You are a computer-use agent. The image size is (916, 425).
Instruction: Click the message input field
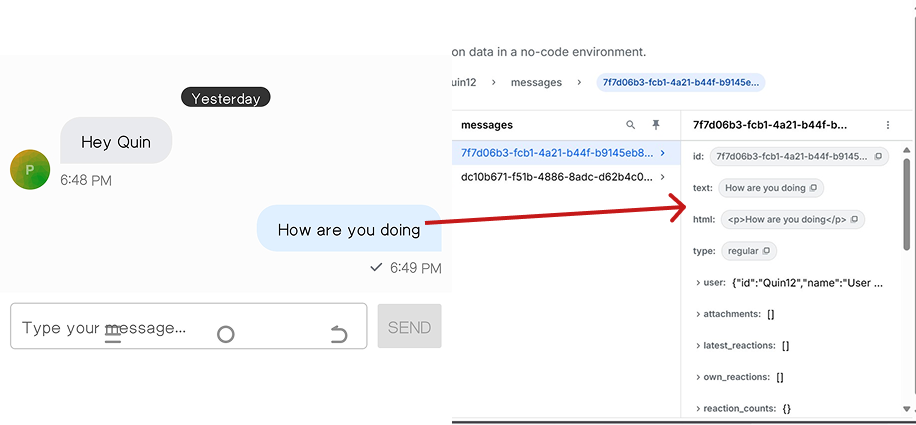pyautogui.click(x=188, y=327)
